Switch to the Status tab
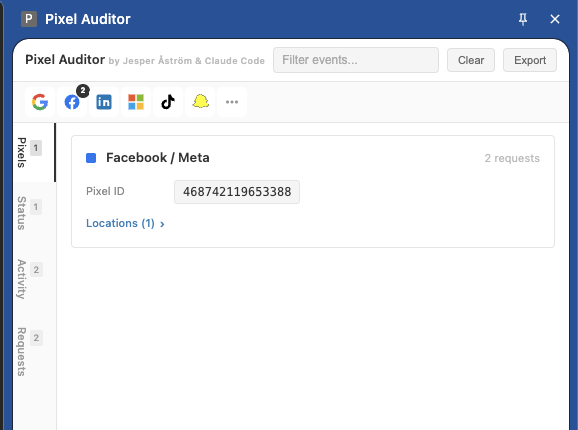This screenshot has width=578, height=430. point(34,213)
